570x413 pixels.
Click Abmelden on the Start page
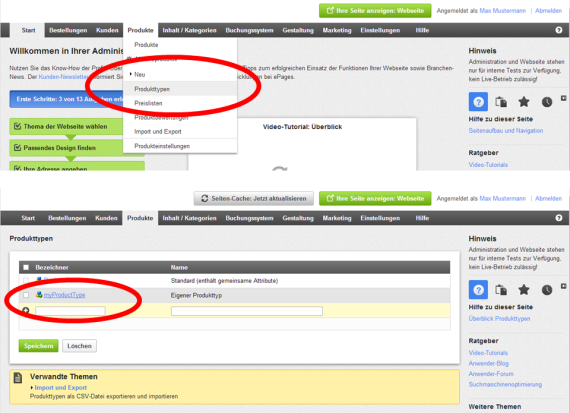click(x=548, y=11)
